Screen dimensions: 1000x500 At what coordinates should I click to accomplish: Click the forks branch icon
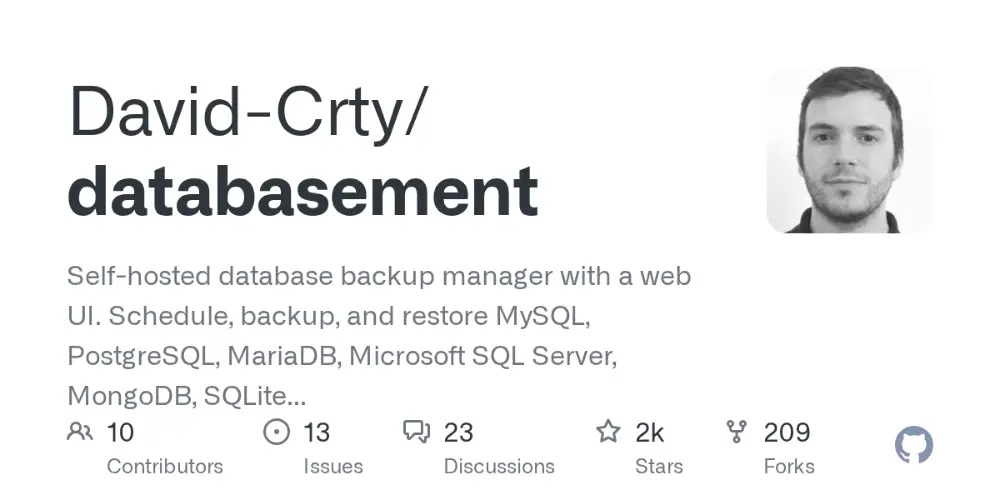(737, 432)
